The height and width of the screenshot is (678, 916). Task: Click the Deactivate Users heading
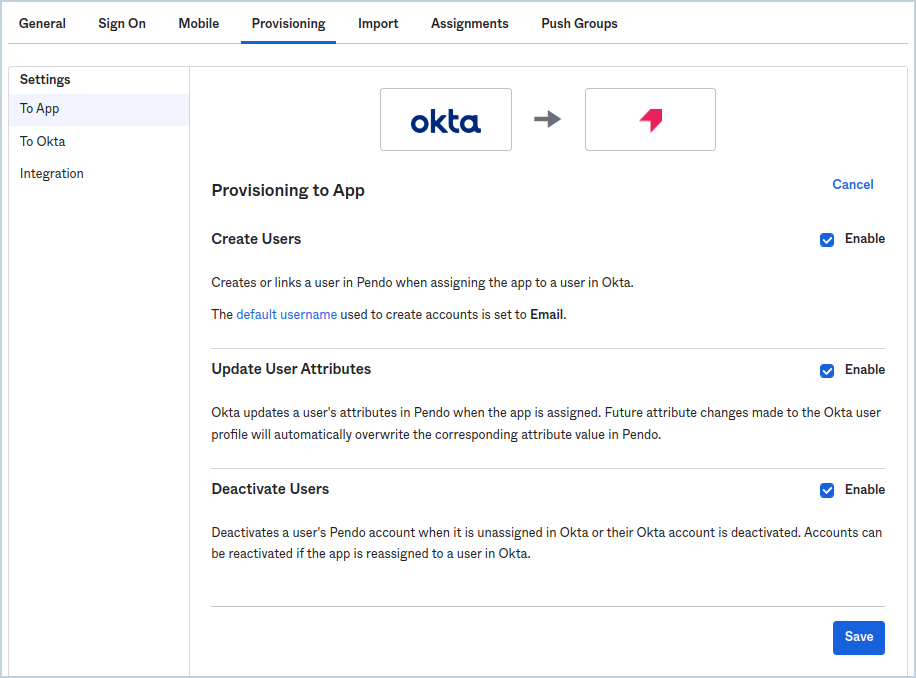[x=270, y=489]
